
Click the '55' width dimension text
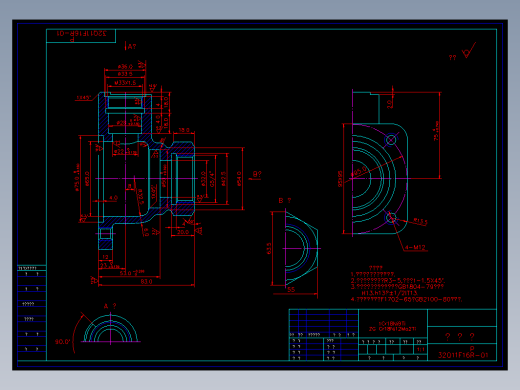pyautogui.click(x=291, y=290)
